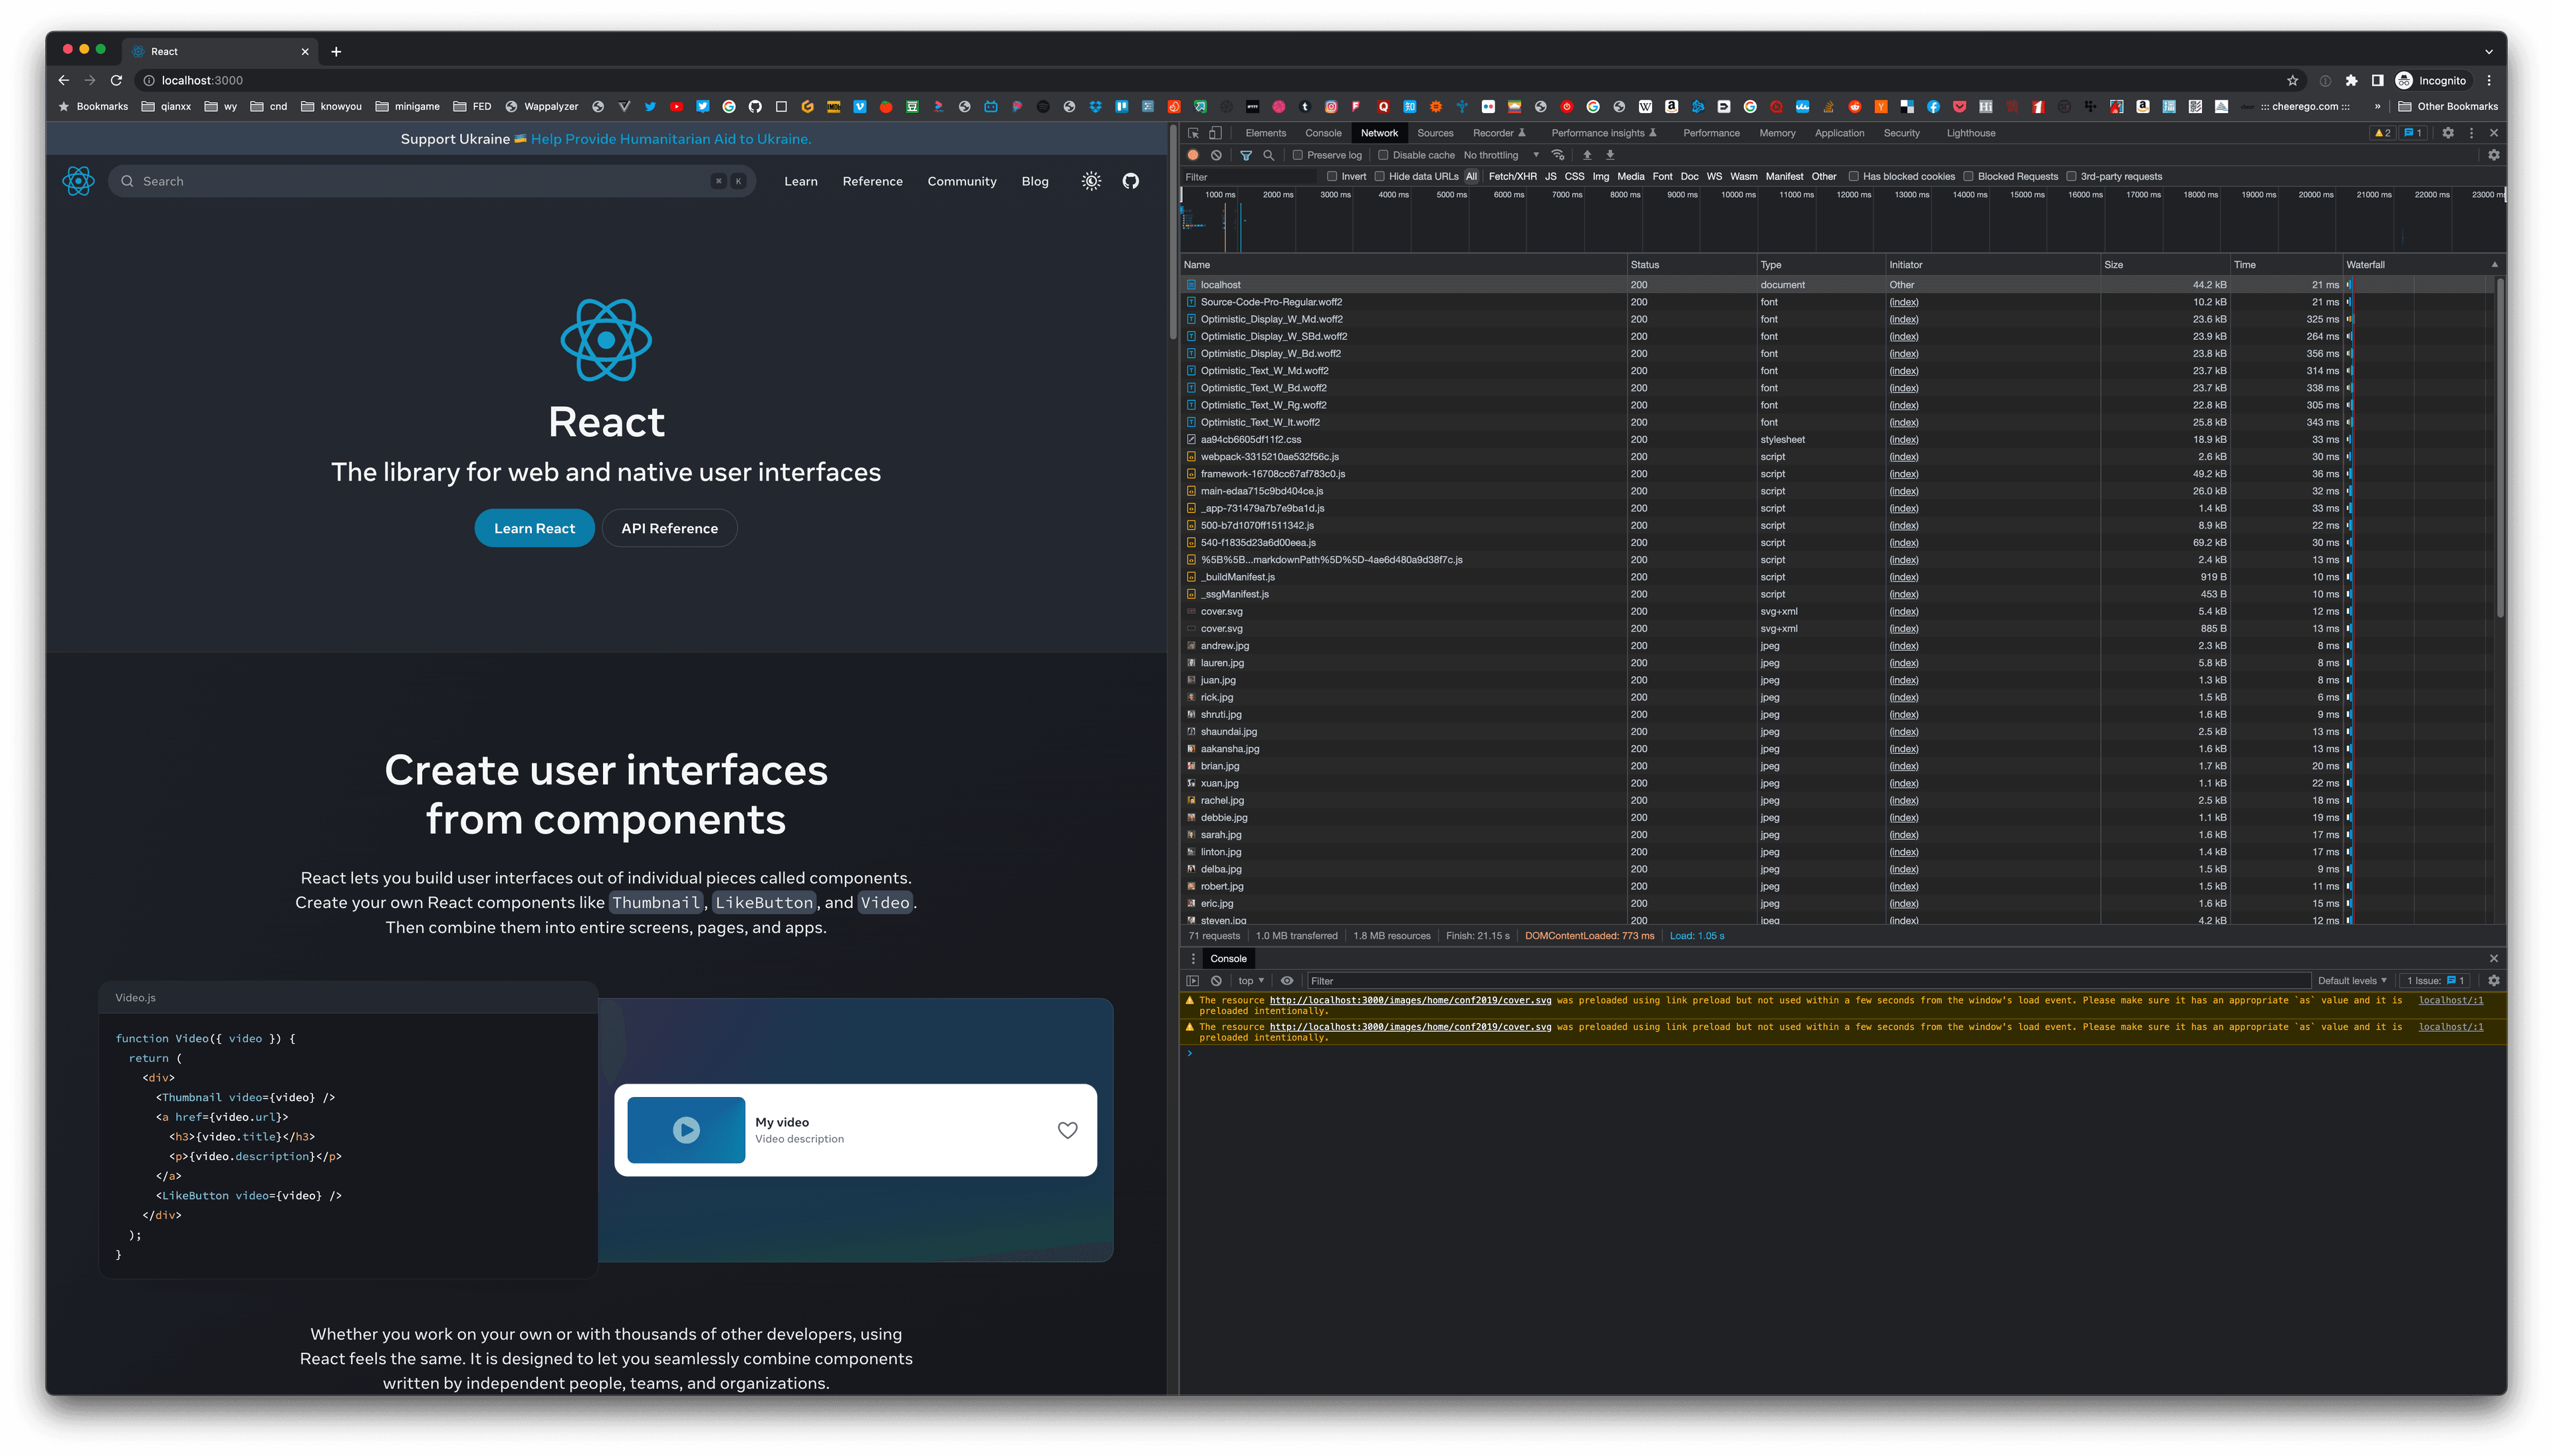The image size is (2553, 1456).
Task: Click the Network tab in DevTools
Action: pyautogui.click(x=1380, y=134)
